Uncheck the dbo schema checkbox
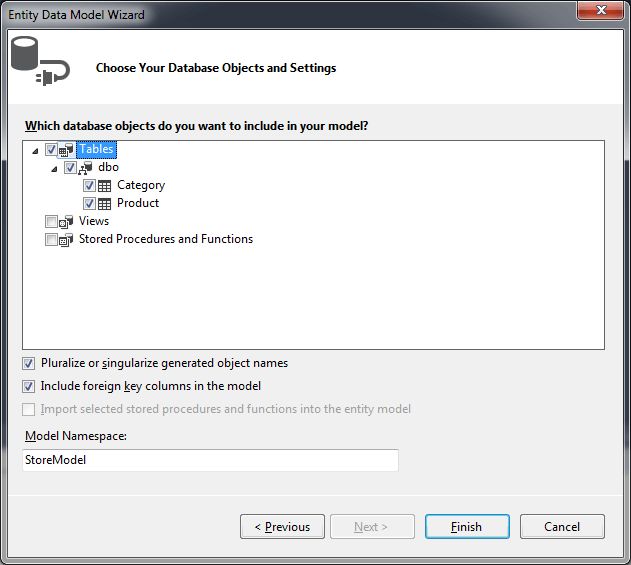 coord(70,167)
